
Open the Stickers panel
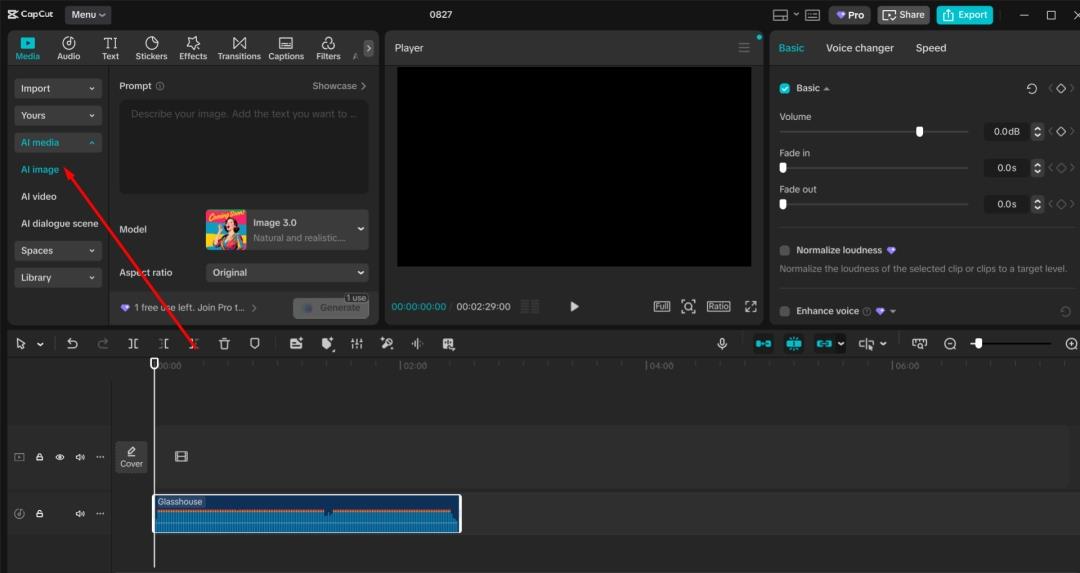pos(151,48)
